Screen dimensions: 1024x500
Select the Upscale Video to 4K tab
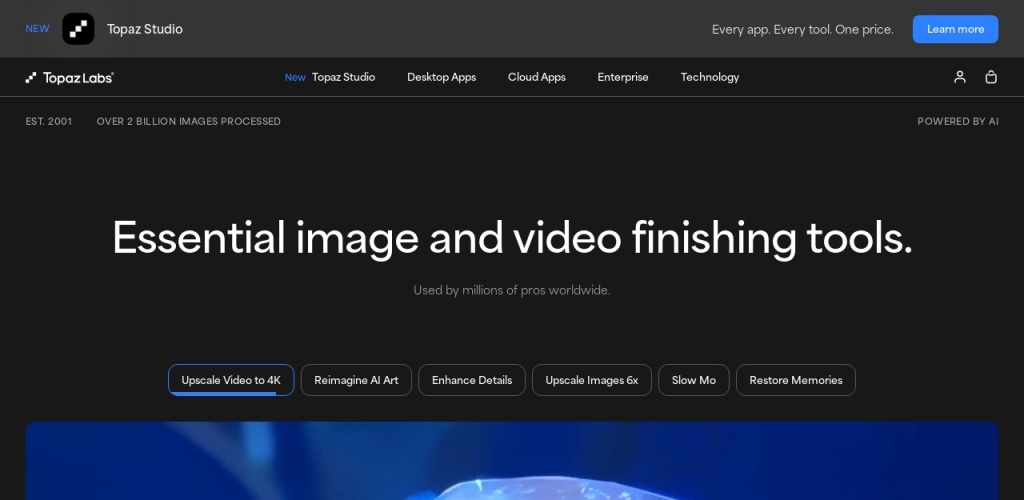pos(231,379)
